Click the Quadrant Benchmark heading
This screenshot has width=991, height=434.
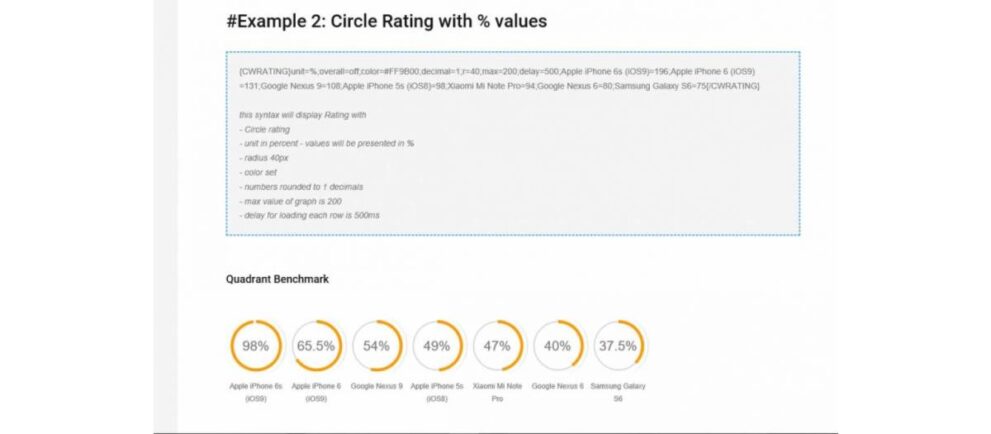[x=277, y=279]
